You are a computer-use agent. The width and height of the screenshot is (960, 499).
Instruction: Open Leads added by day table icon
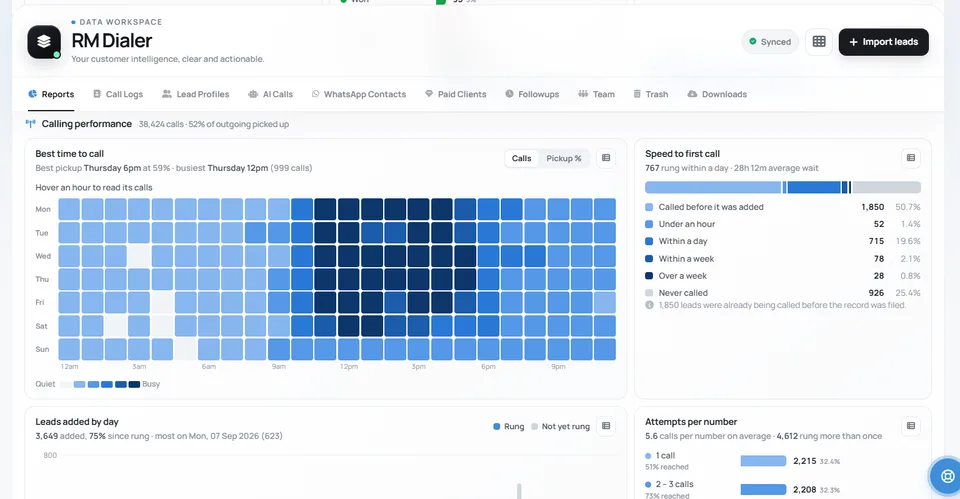606,426
